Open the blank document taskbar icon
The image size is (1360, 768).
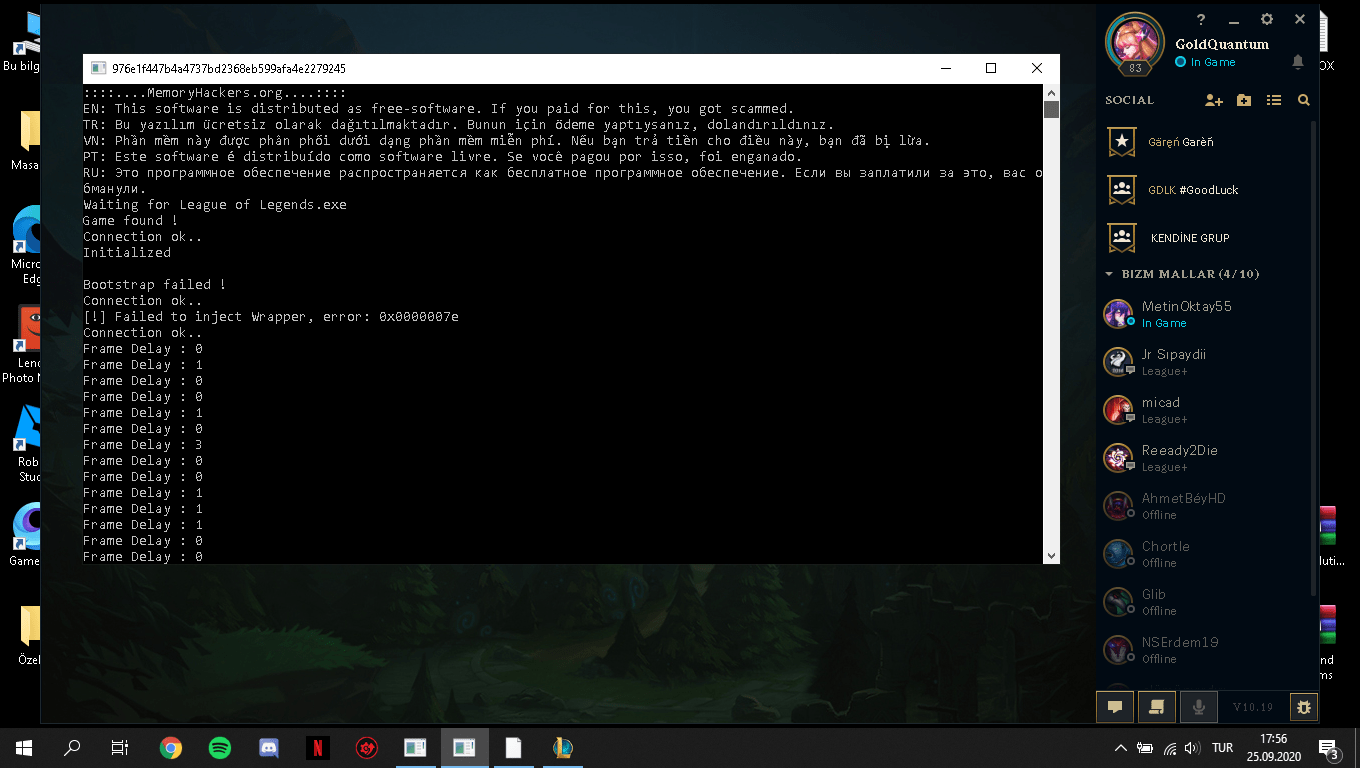514,748
